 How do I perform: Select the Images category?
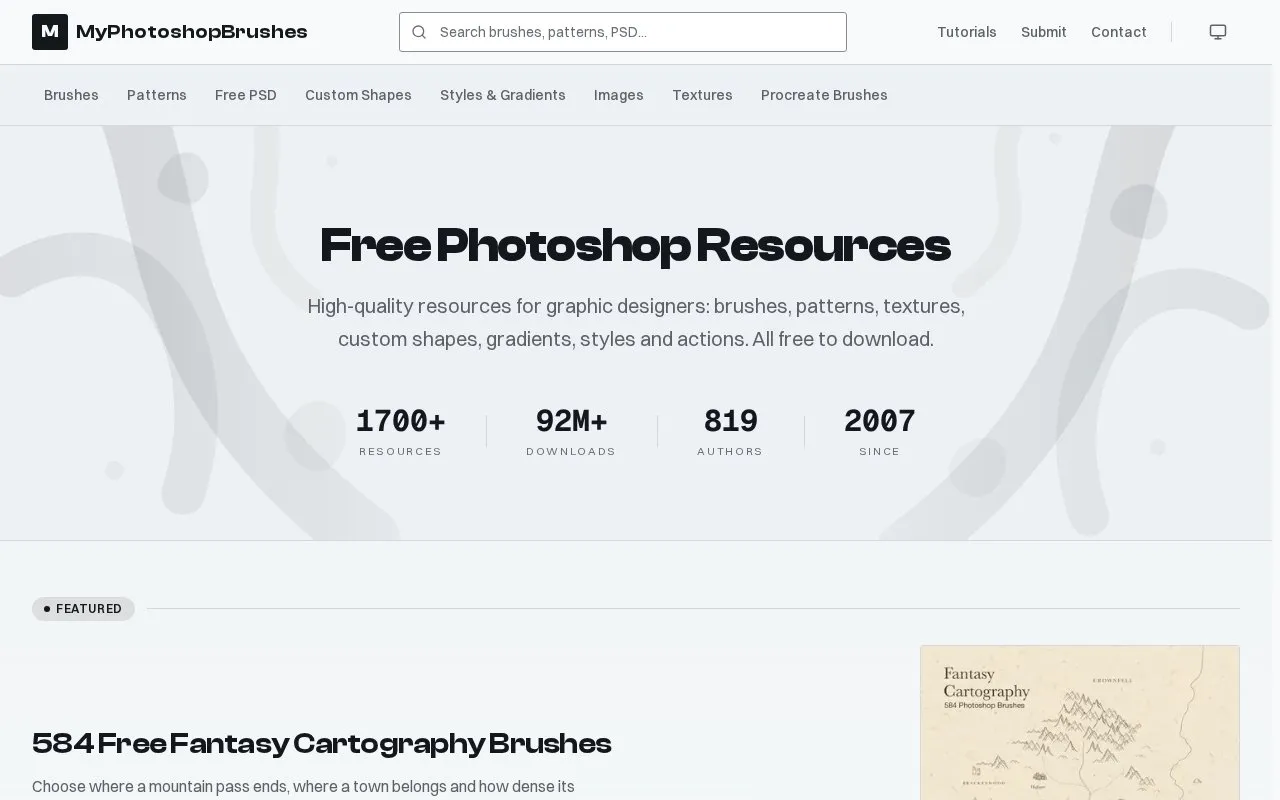[x=619, y=95]
